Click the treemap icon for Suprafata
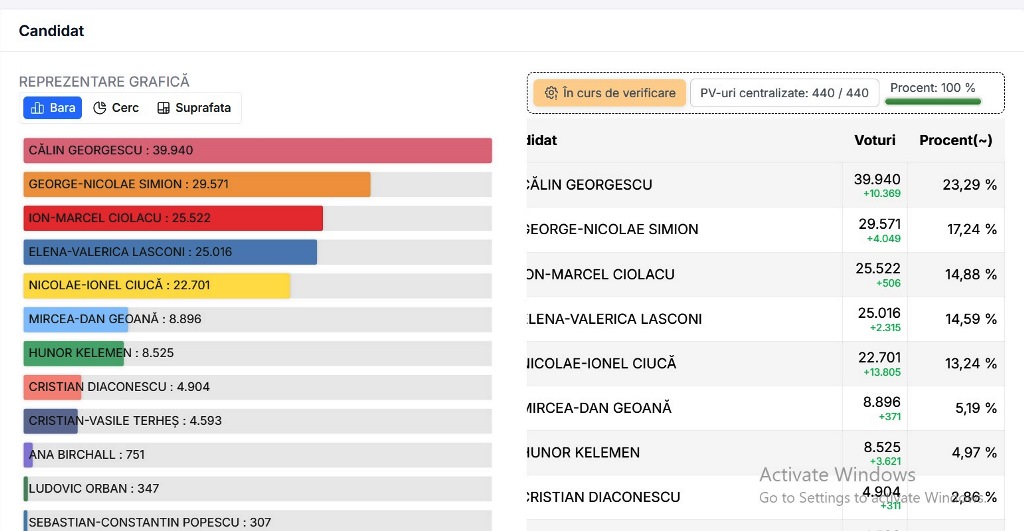The image size is (1024, 531). pyautogui.click(x=163, y=108)
